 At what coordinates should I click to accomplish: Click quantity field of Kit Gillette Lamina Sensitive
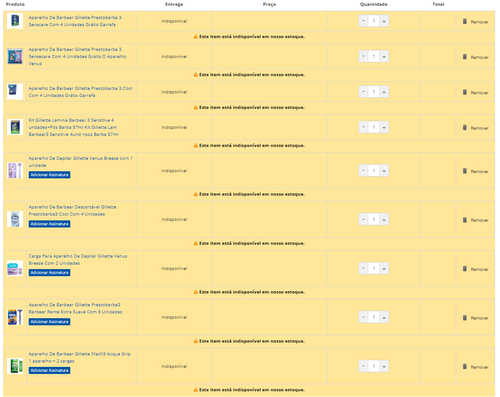374,127
